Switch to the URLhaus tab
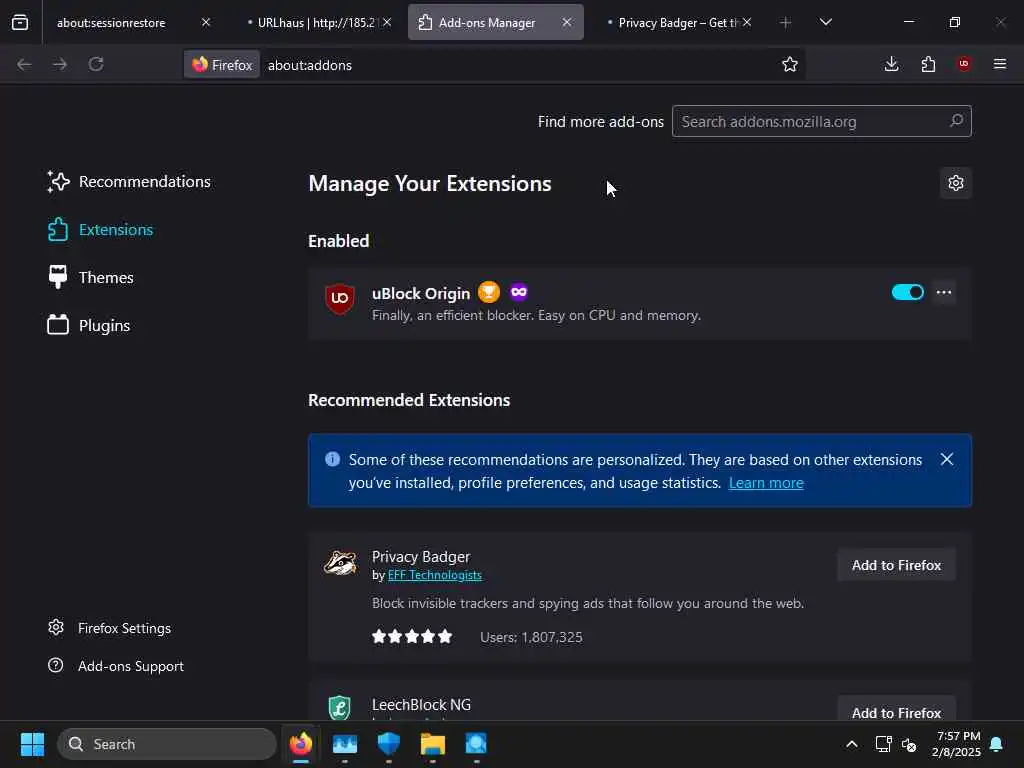The width and height of the screenshot is (1024, 768). click(x=318, y=22)
